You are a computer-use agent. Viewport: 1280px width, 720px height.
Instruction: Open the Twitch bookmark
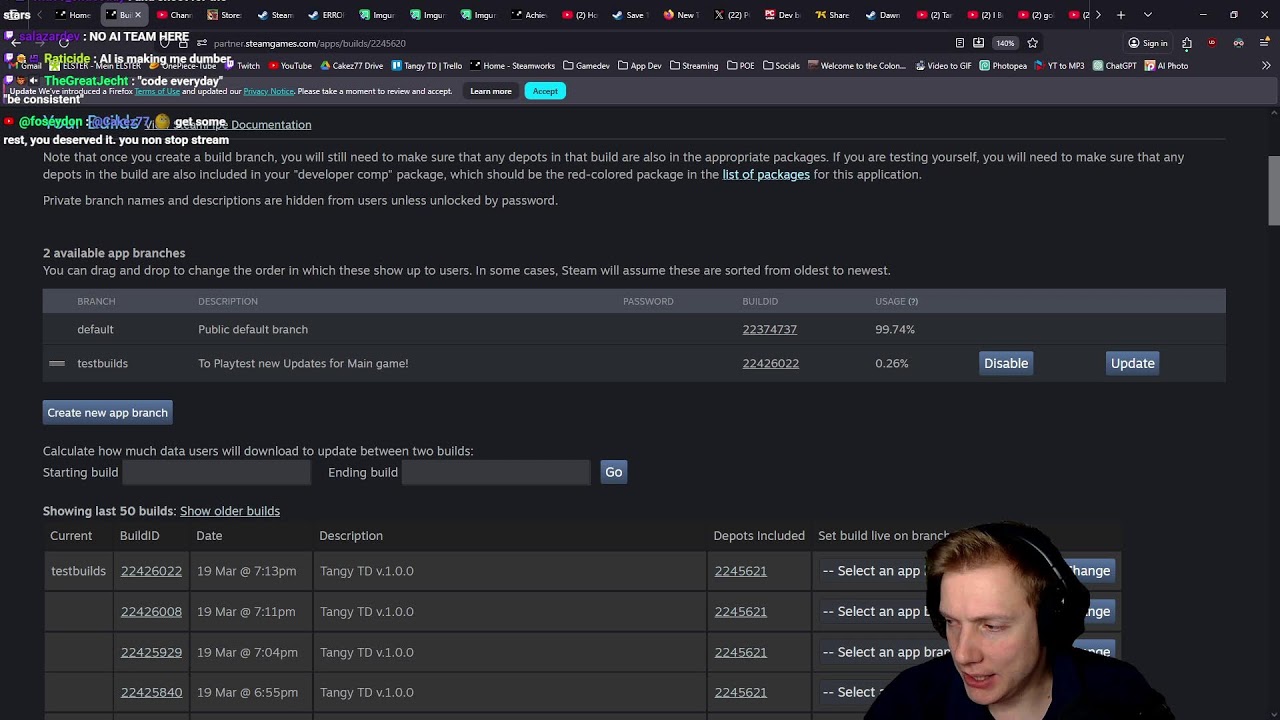click(242, 66)
